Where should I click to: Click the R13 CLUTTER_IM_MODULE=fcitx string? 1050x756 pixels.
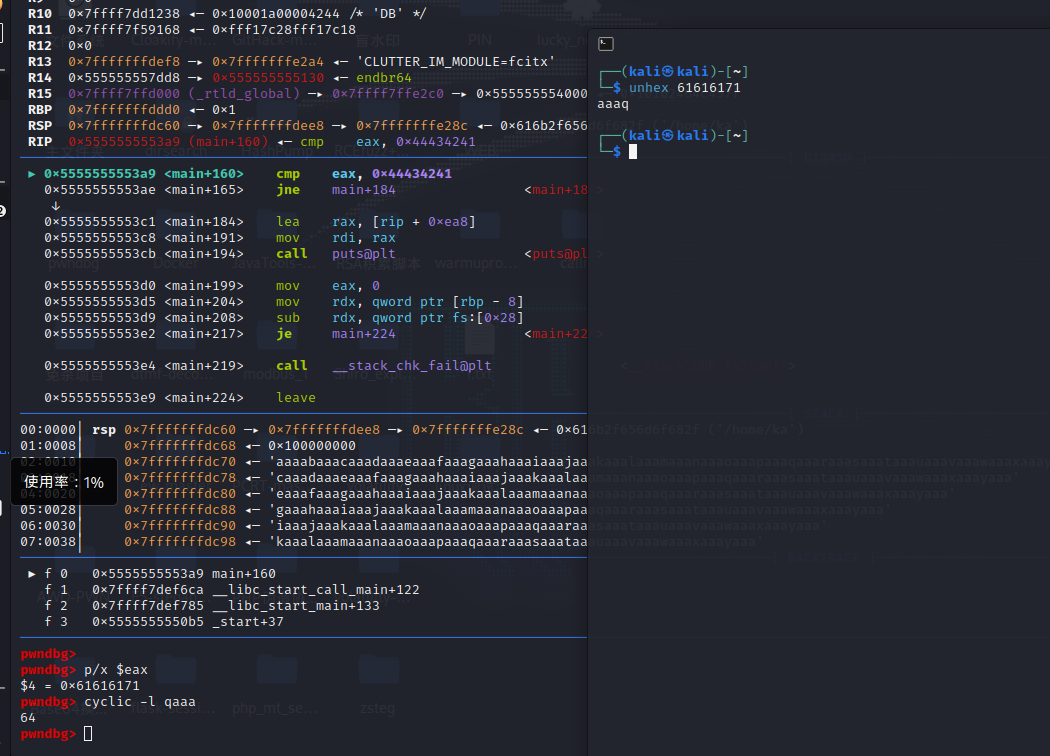(x=455, y=62)
